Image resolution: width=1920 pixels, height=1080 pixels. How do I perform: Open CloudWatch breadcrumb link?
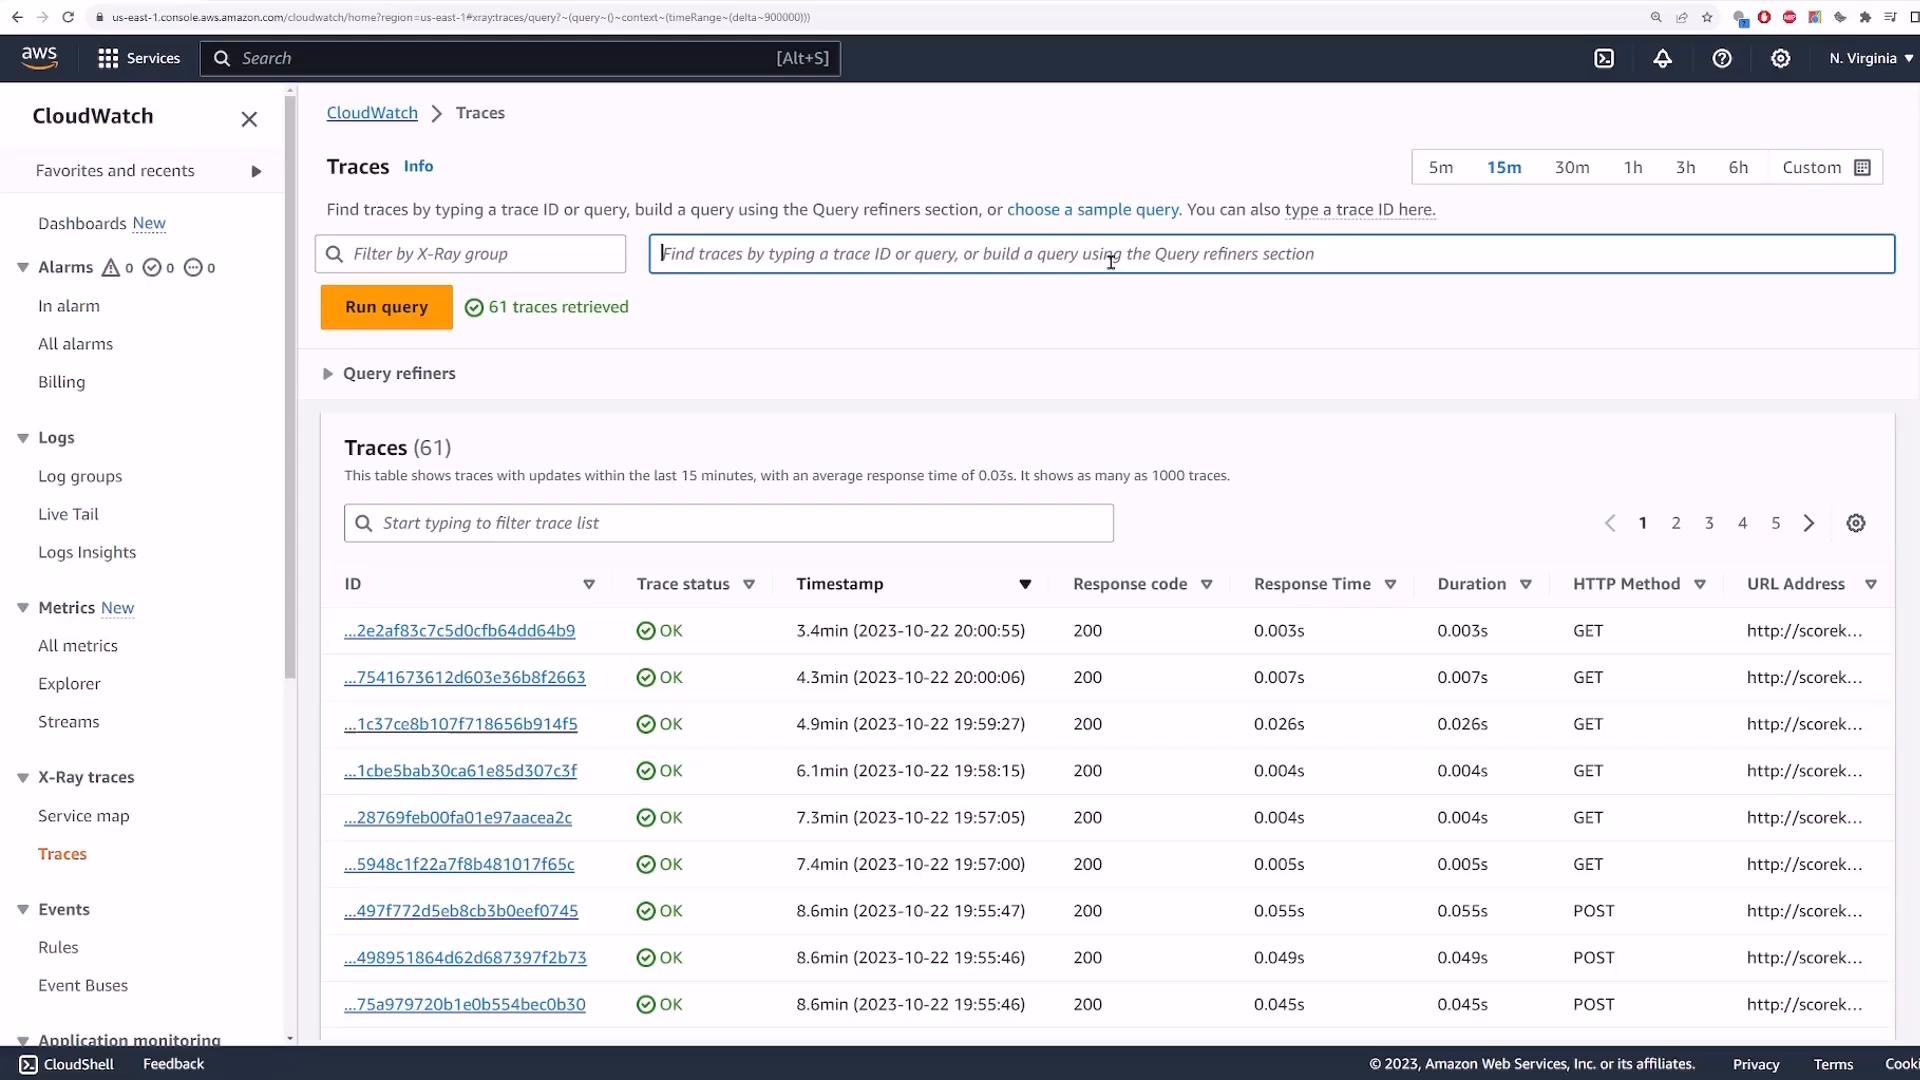click(x=372, y=113)
